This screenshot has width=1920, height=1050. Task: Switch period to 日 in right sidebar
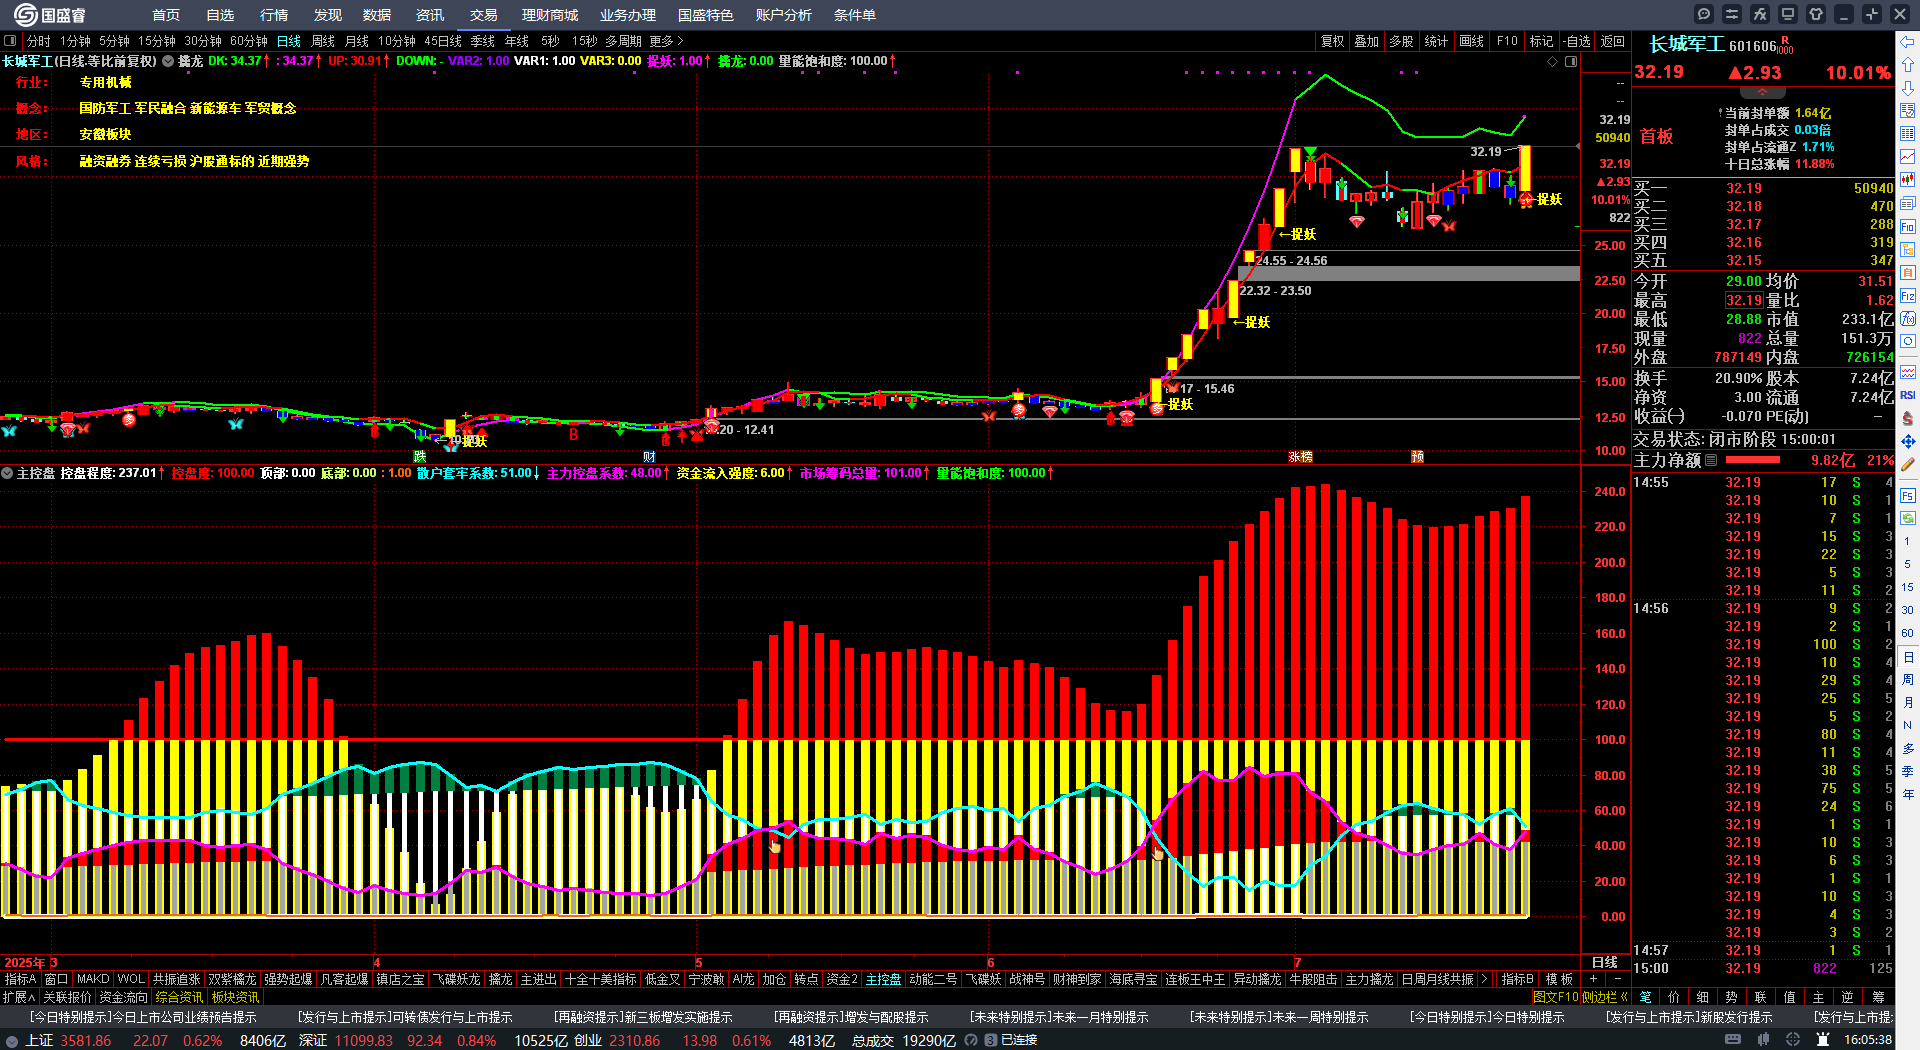click(x=1908, y=657)
